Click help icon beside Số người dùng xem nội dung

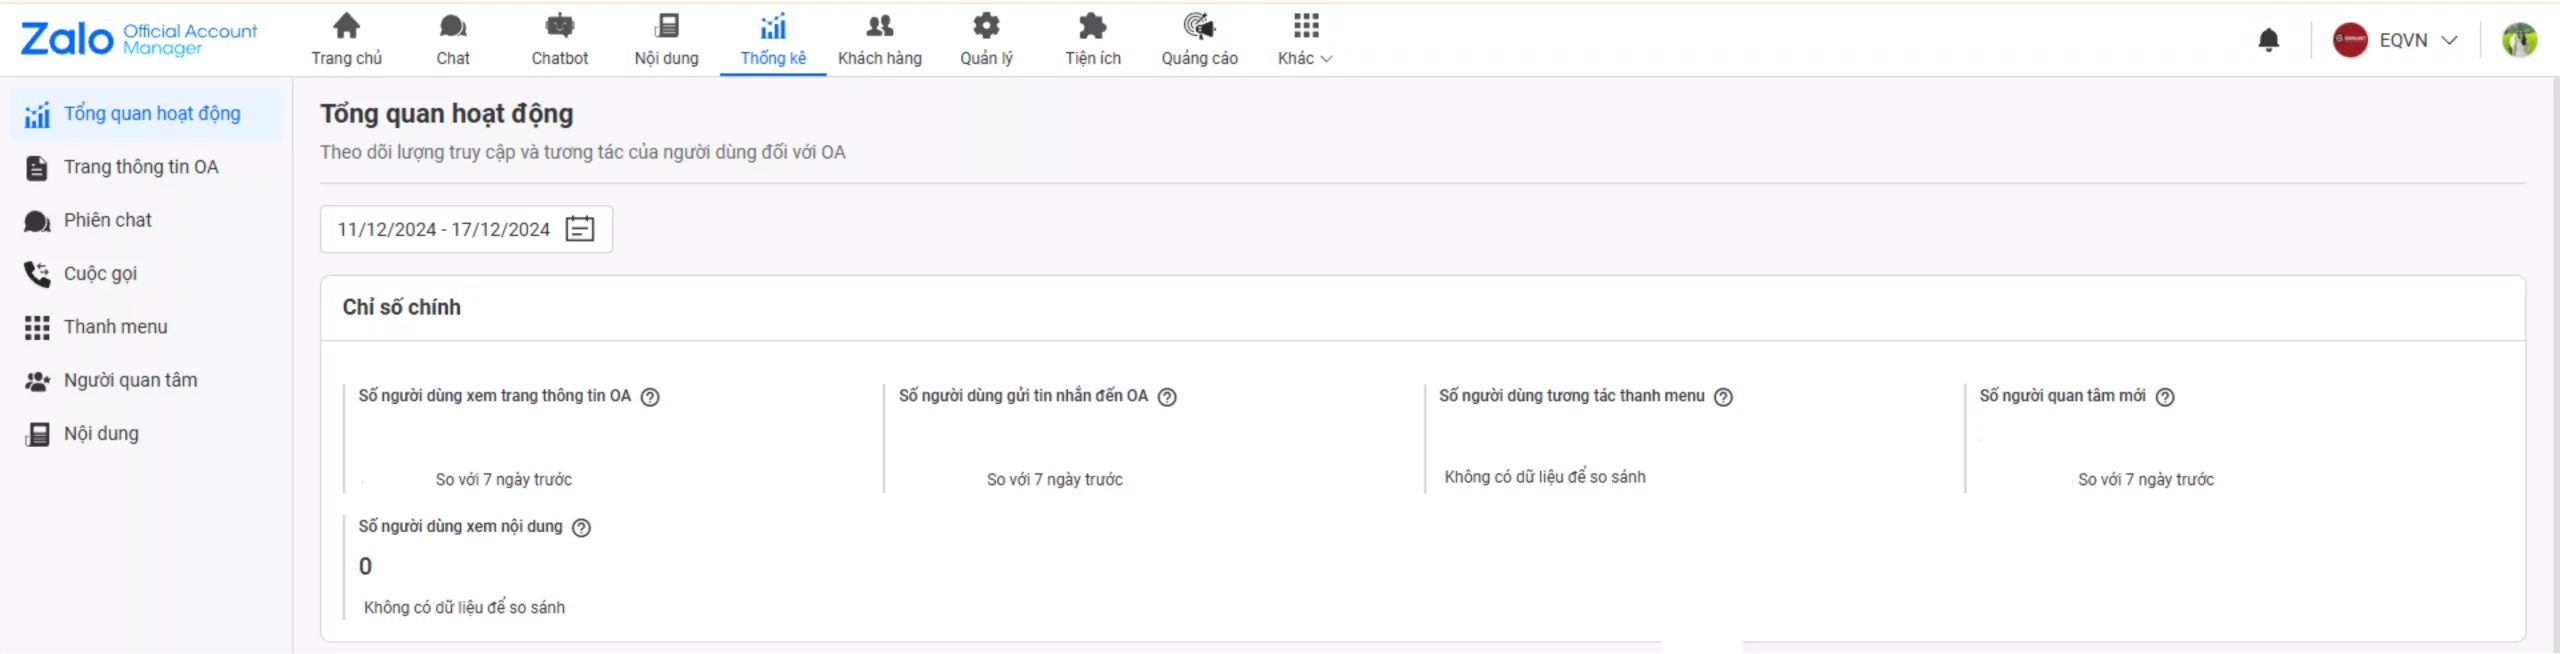tap(581, 528)
